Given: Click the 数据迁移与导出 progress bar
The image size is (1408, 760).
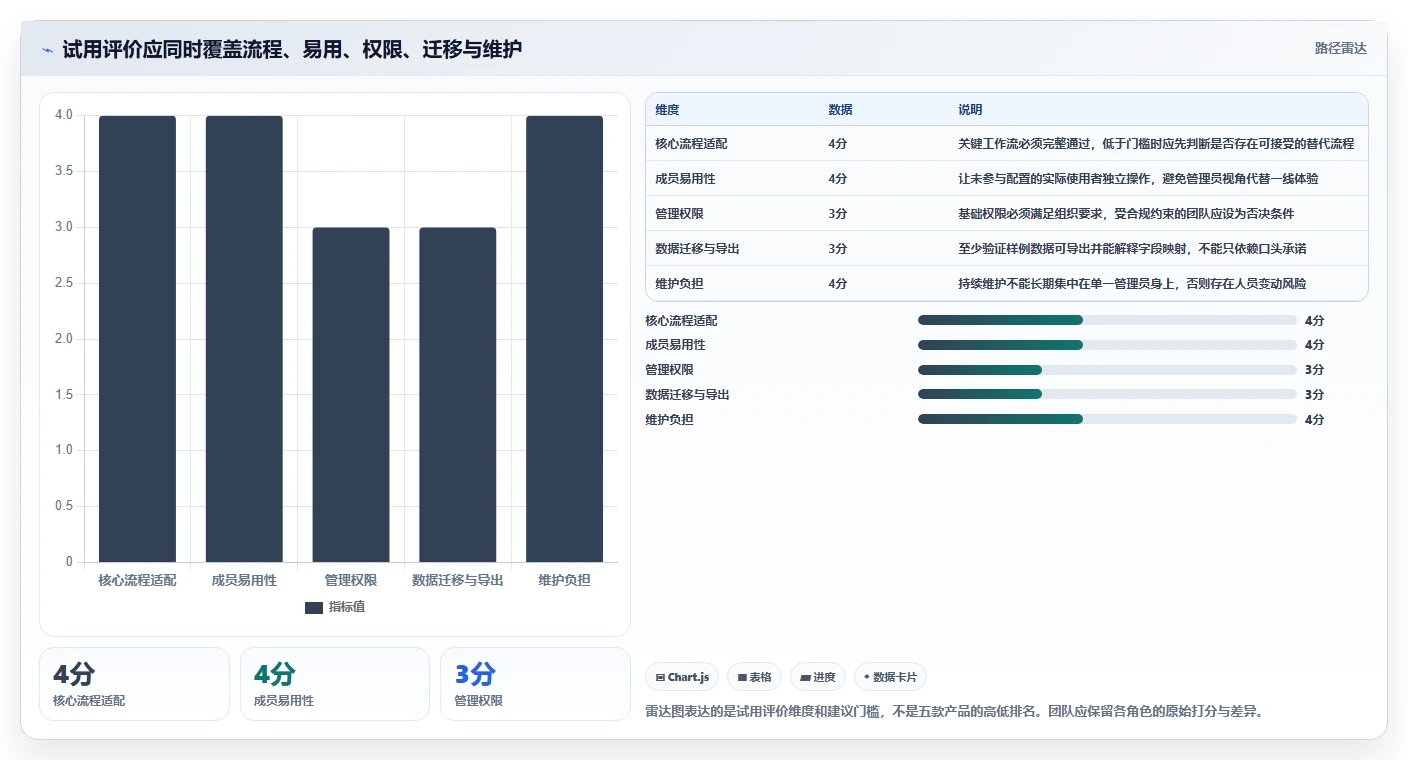Looking at the screenshot, I should tap(1107, 394).
